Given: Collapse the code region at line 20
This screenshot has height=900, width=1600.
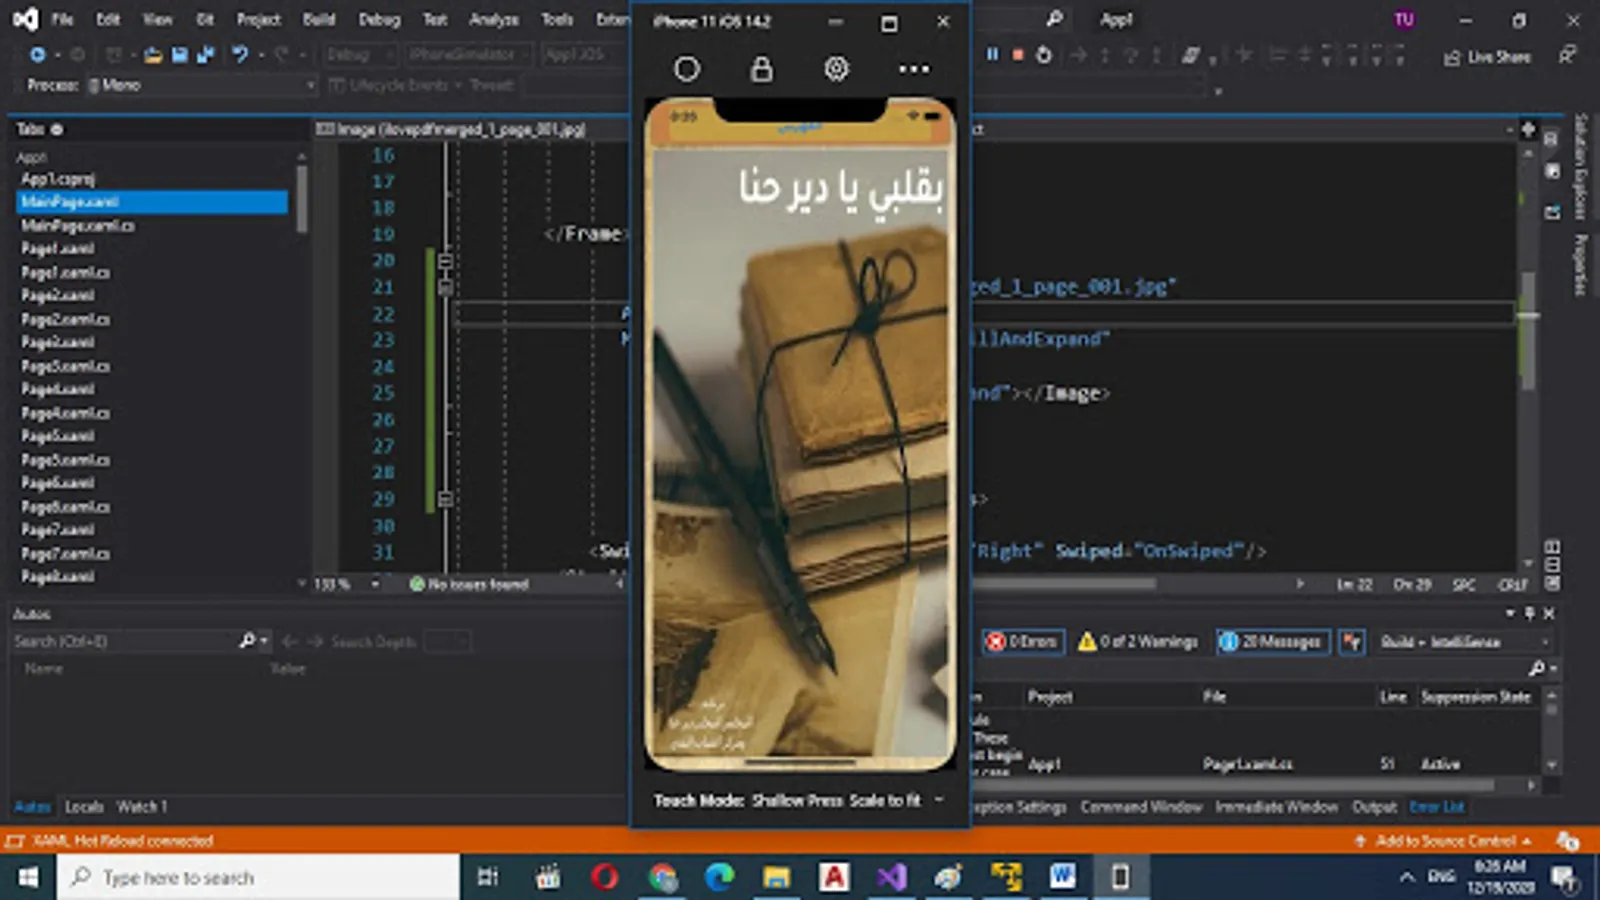Looking at the screenshot, I should click(x=445, y=261).
